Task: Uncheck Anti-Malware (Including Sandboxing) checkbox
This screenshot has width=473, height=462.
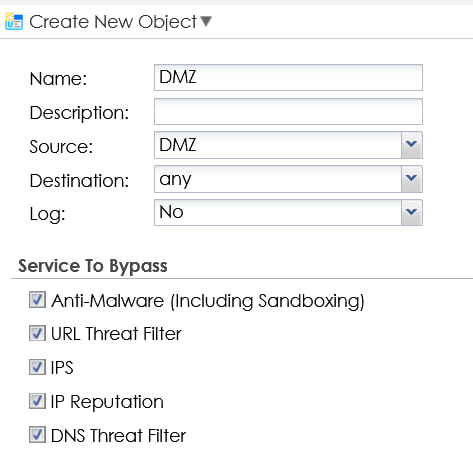Action: click(x=37, y=300)
